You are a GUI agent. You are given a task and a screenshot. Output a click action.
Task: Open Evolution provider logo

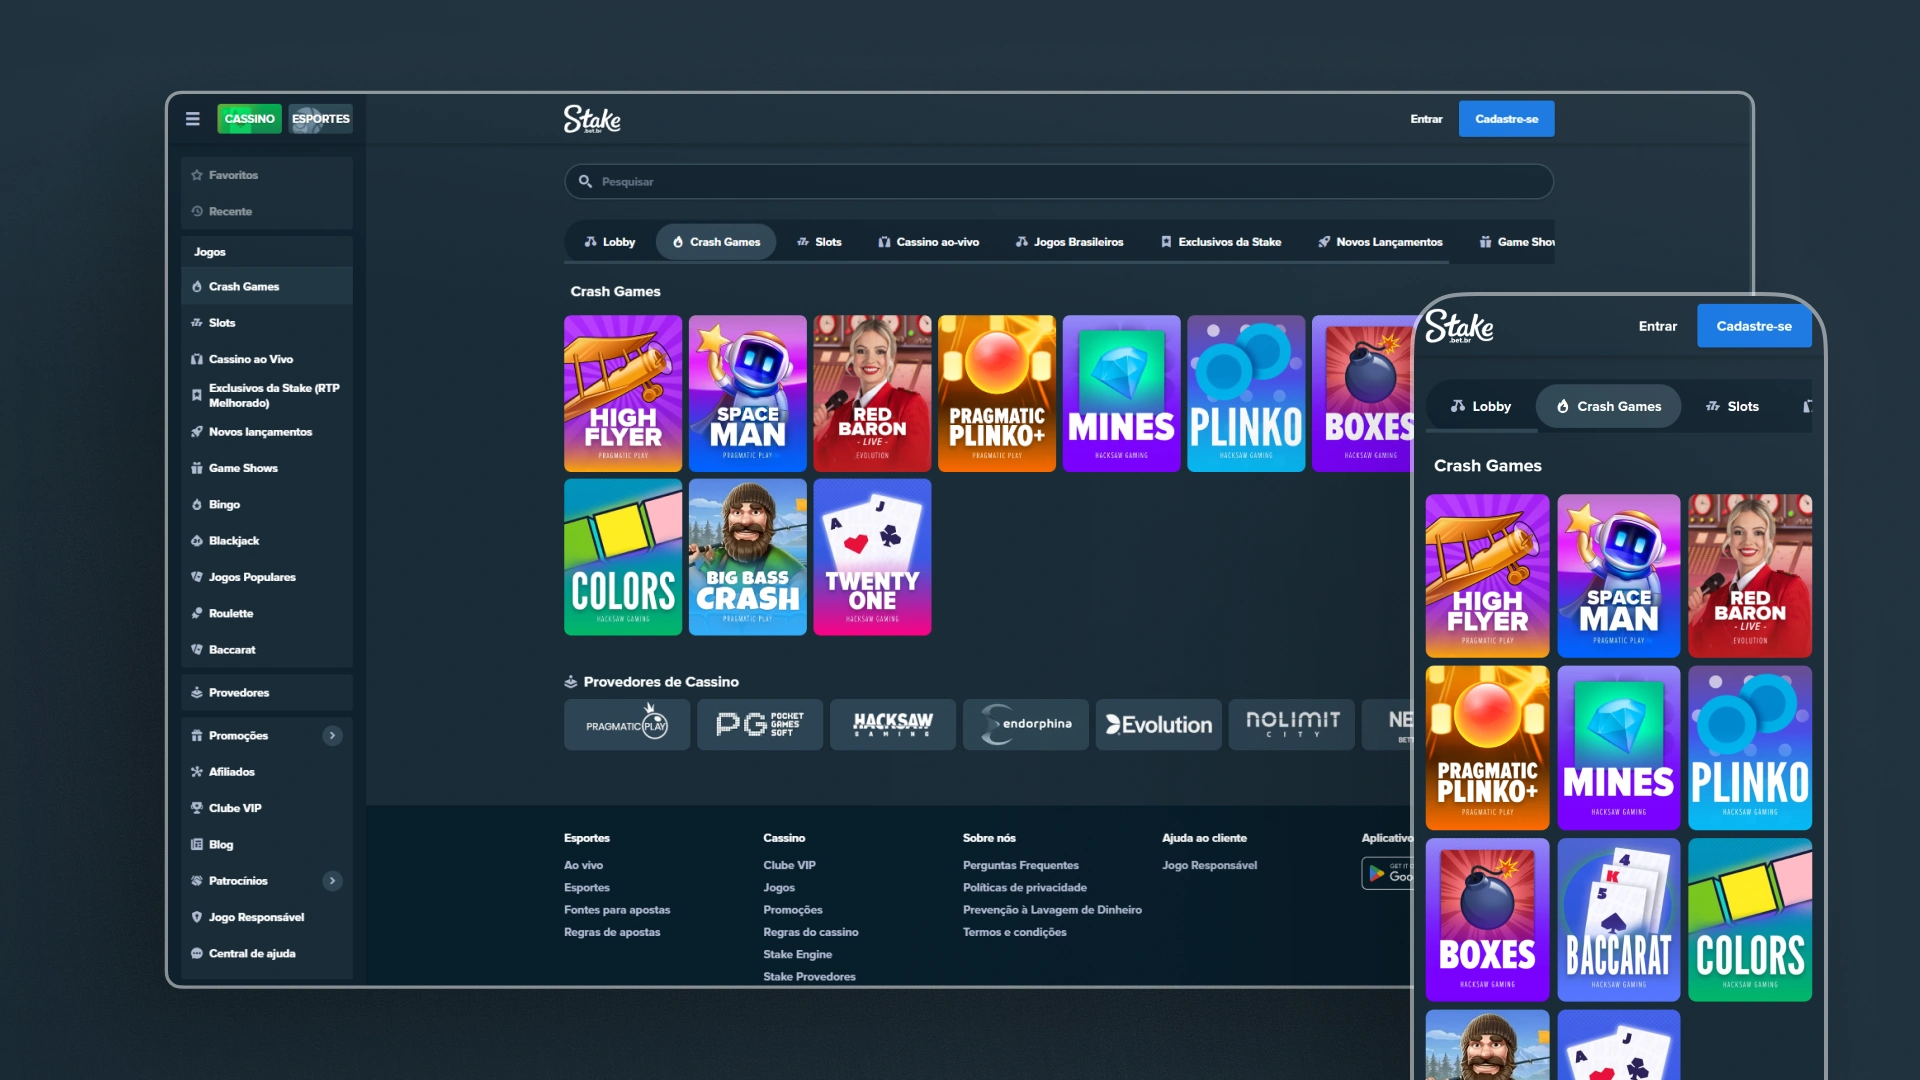[1159, 725]
